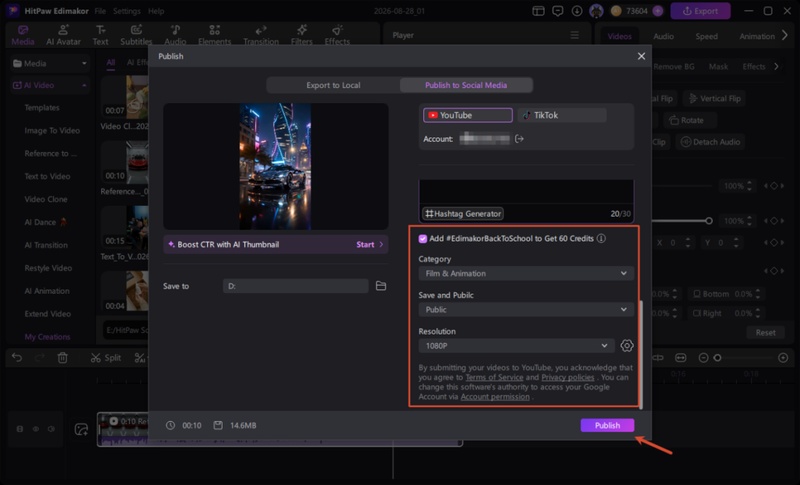The height and width of the screenshot is (485, 800).
Task: Add cover image icon on timeline track
Action: pyautogui.click(x=81, y=429)
